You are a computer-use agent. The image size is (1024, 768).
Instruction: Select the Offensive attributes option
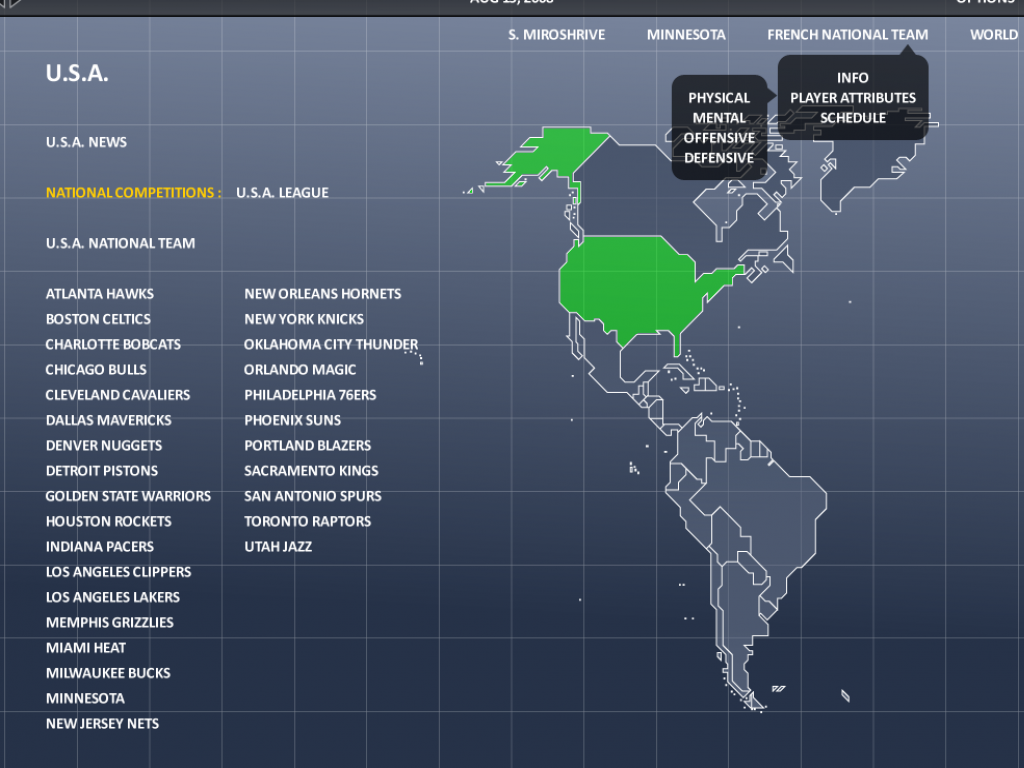click(x=718, y=138)
